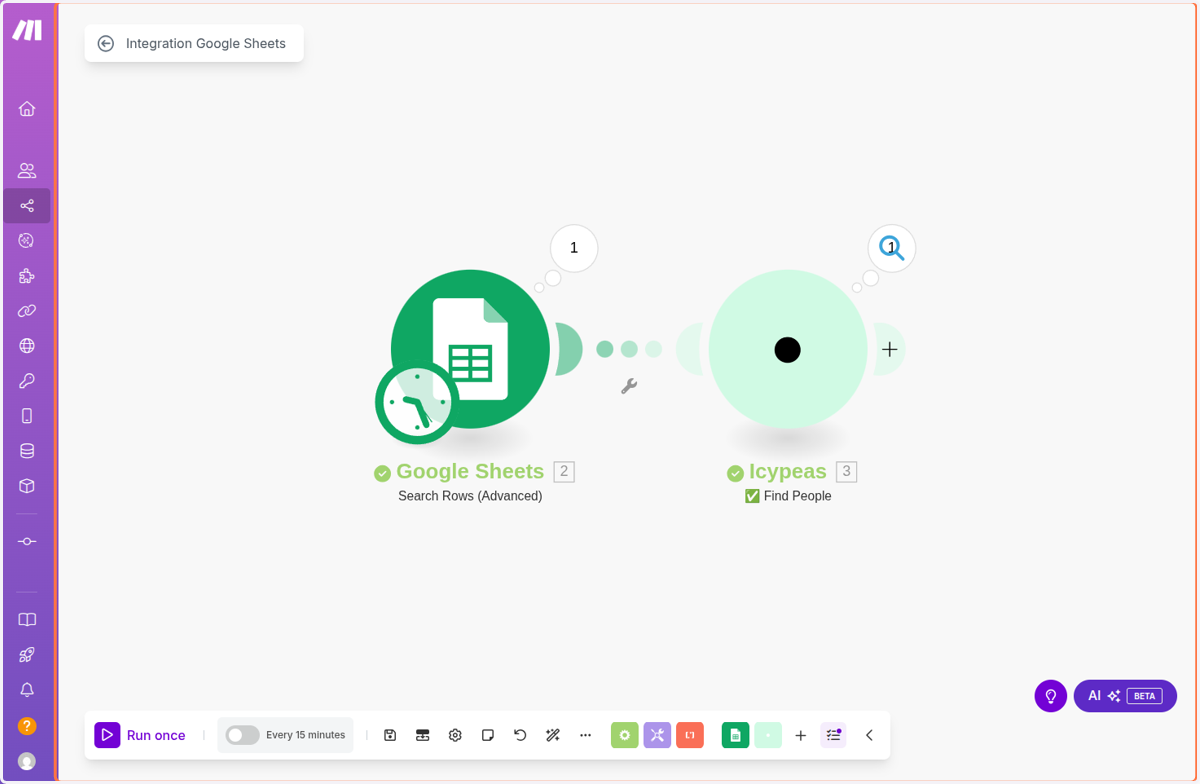The image size is (1200, 784).
Task: Open the Resource hub book icon
Action: tap(27, 620)
